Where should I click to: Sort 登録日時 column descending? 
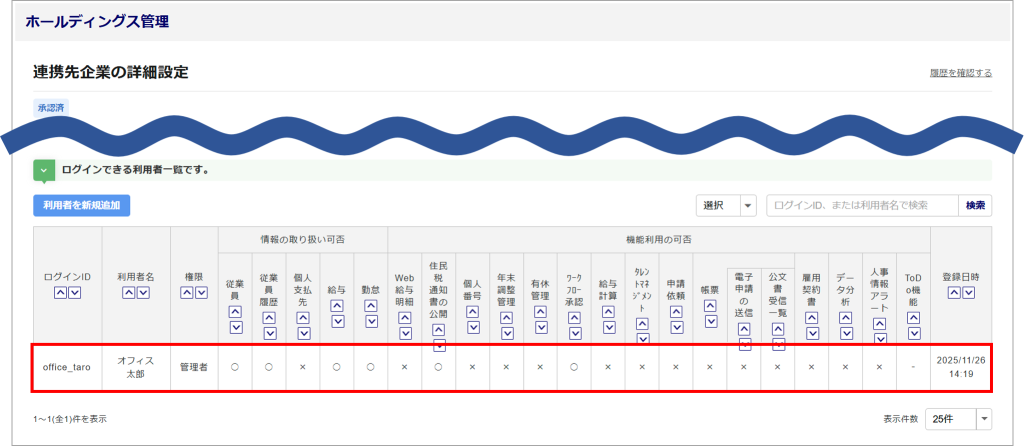click(968, 293)
